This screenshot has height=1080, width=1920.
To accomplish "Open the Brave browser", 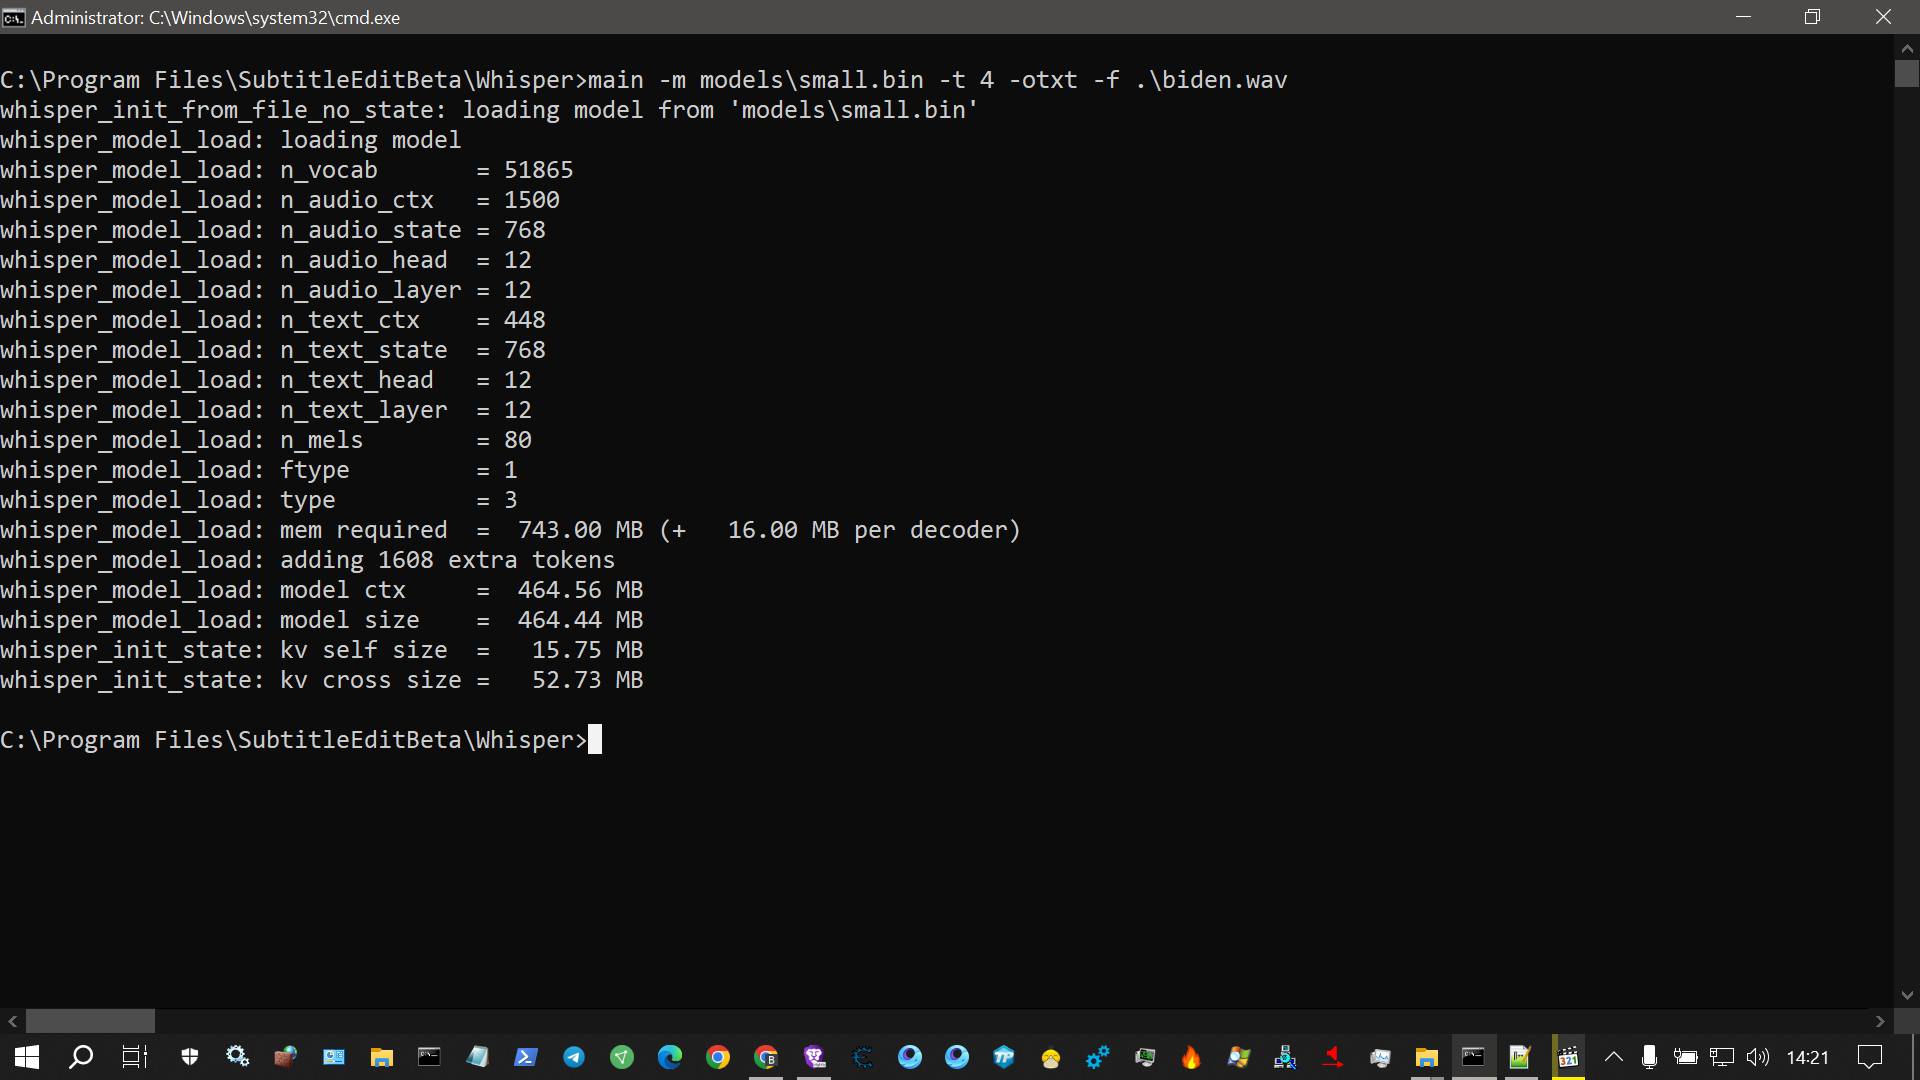I will pos(815,1057).
